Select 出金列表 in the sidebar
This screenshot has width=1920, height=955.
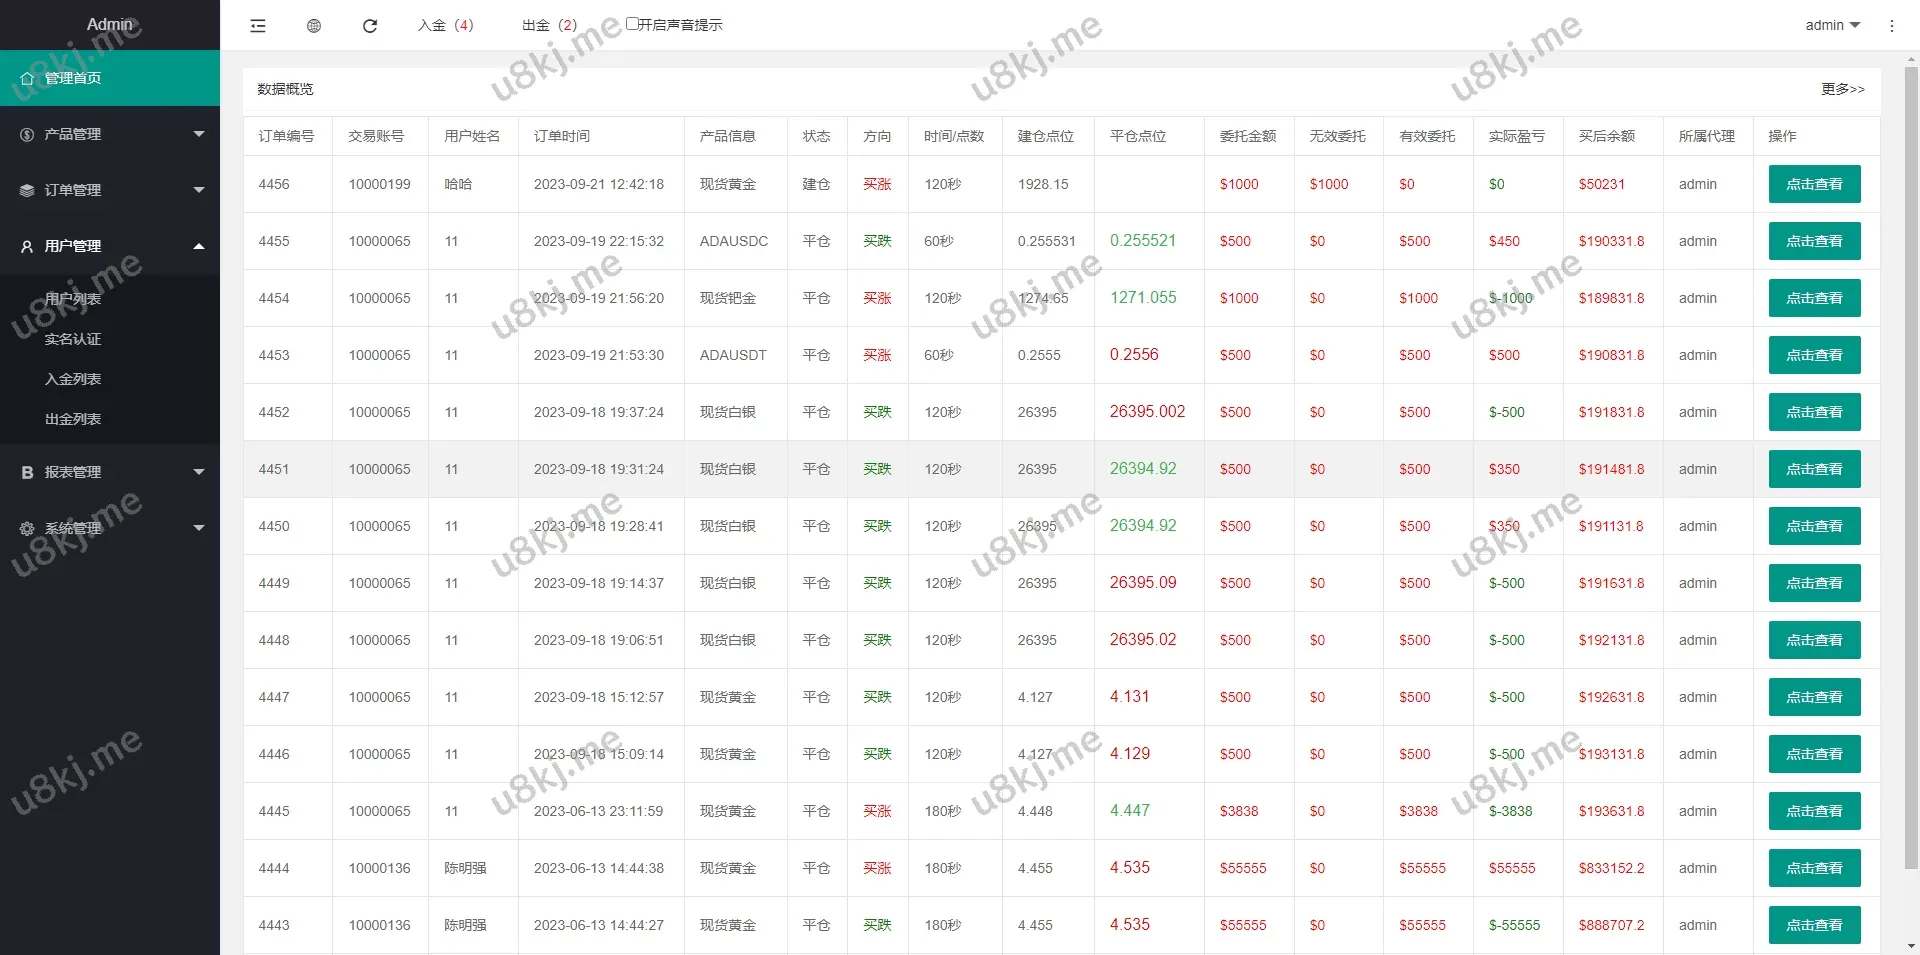pos(73,419)
